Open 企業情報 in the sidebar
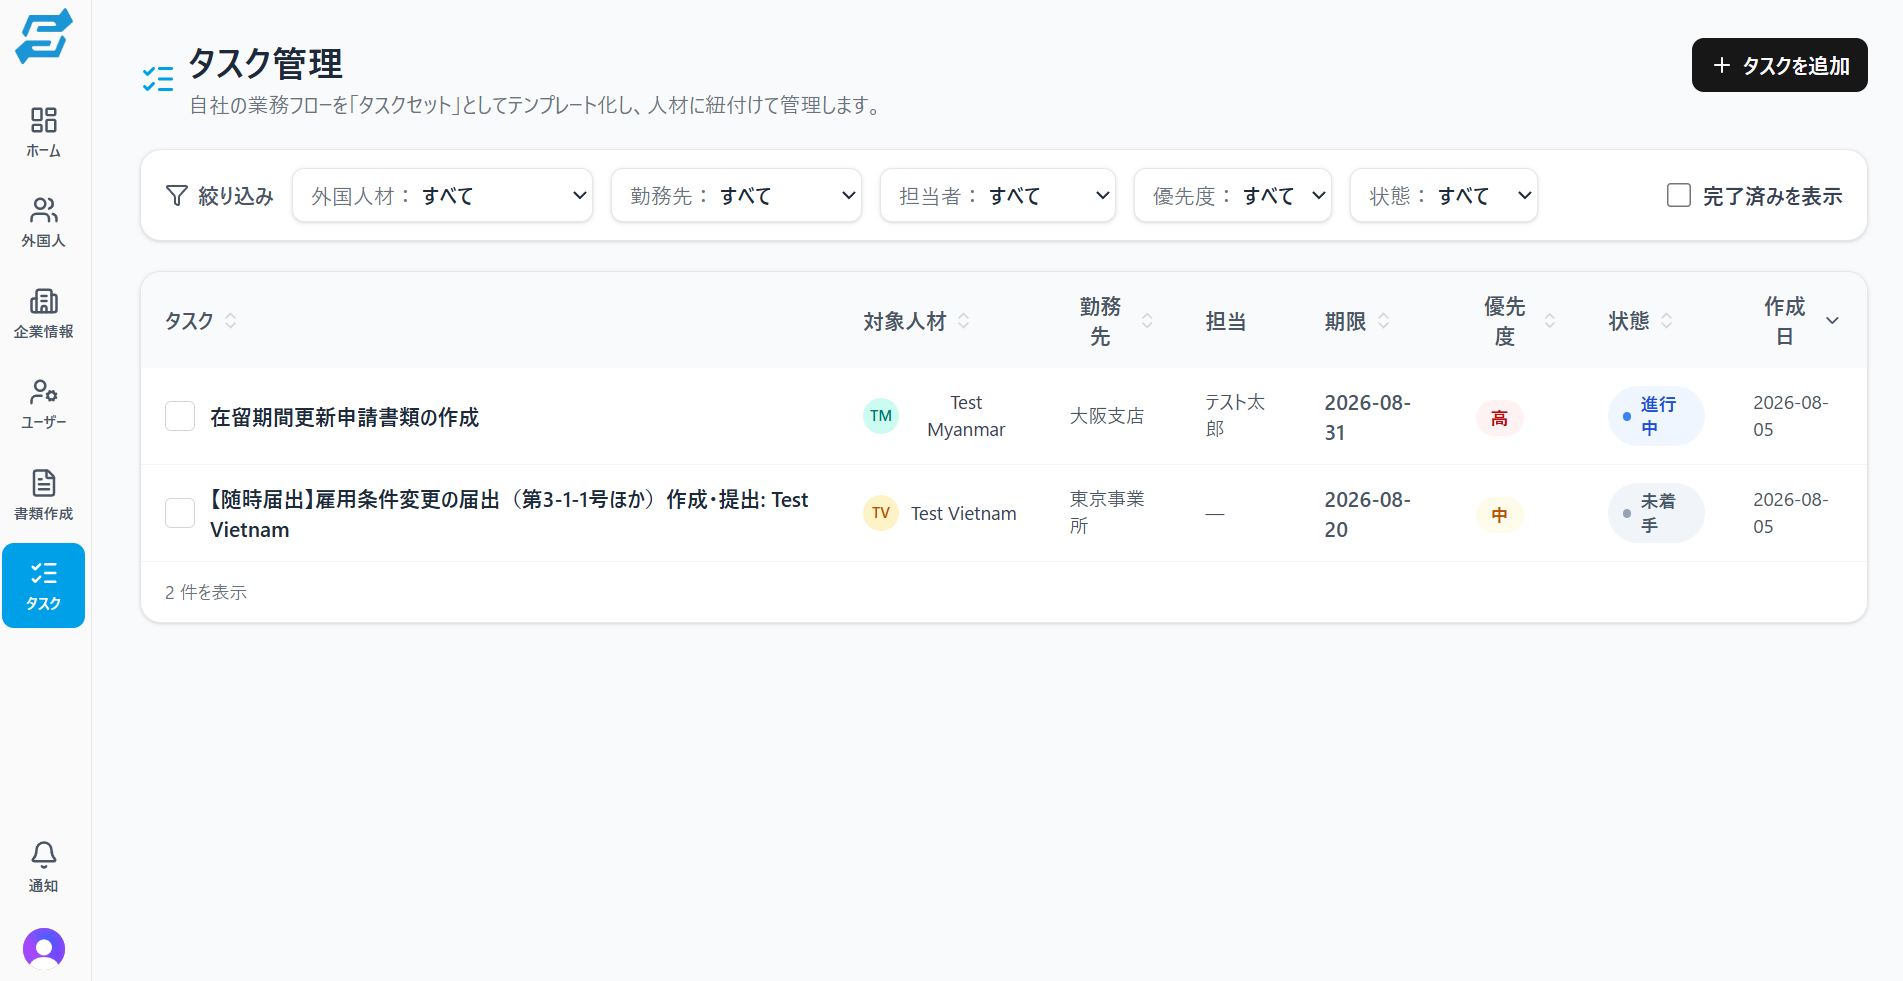 (x=44, y=314)
